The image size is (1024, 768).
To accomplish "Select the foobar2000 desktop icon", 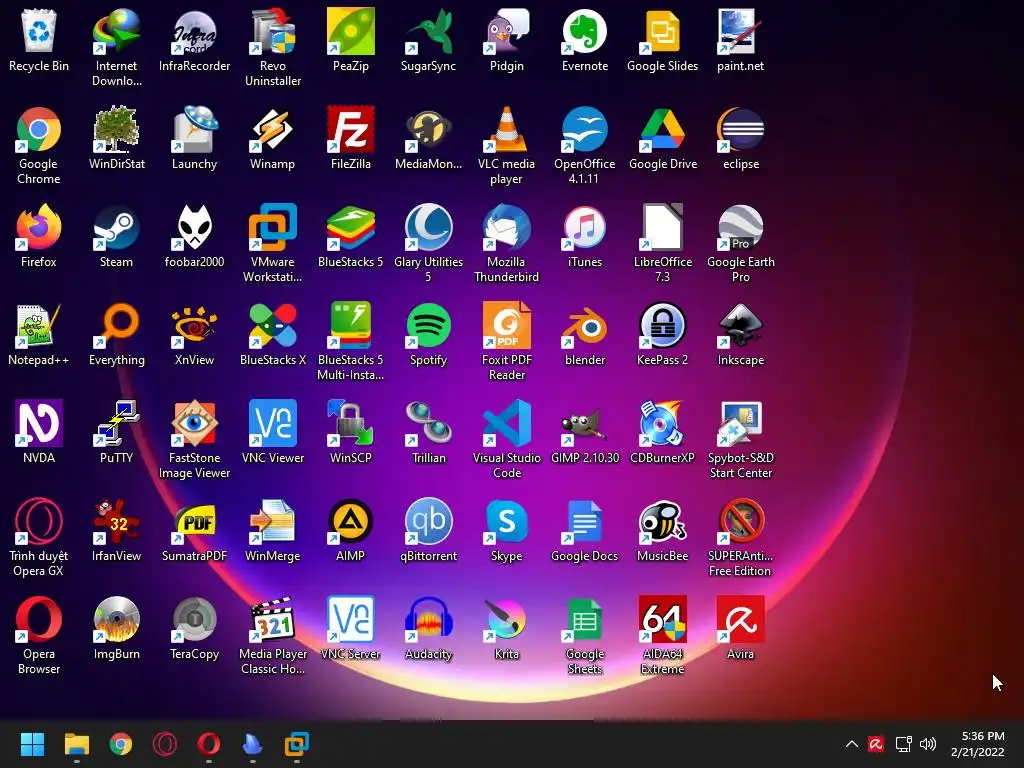I will [195, 227].
